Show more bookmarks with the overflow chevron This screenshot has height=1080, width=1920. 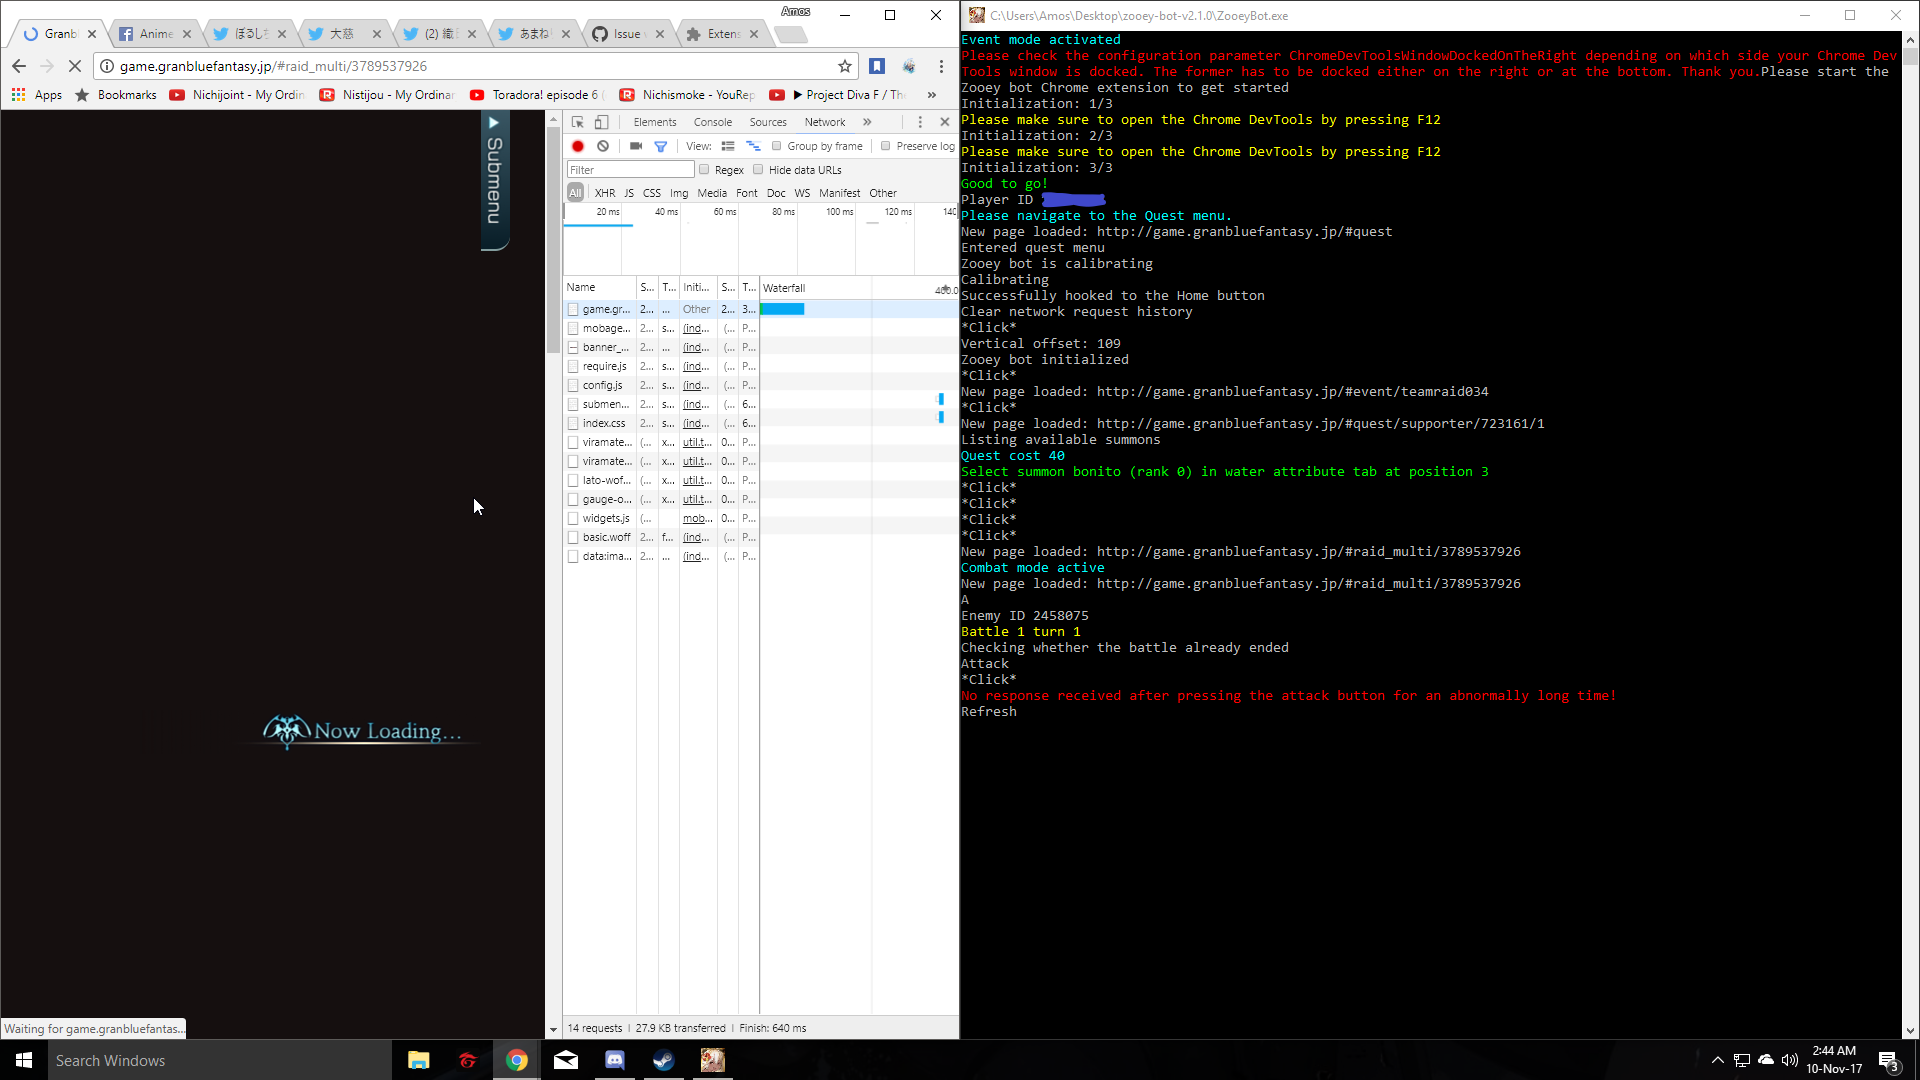[931, 94]
